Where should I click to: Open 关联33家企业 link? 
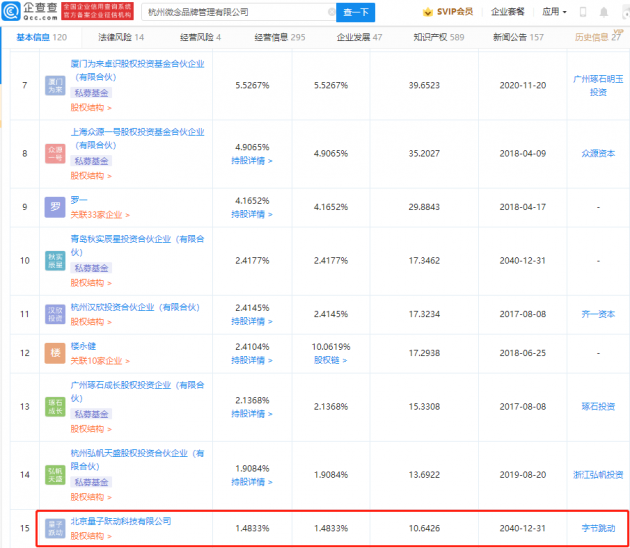coord(100,215)
